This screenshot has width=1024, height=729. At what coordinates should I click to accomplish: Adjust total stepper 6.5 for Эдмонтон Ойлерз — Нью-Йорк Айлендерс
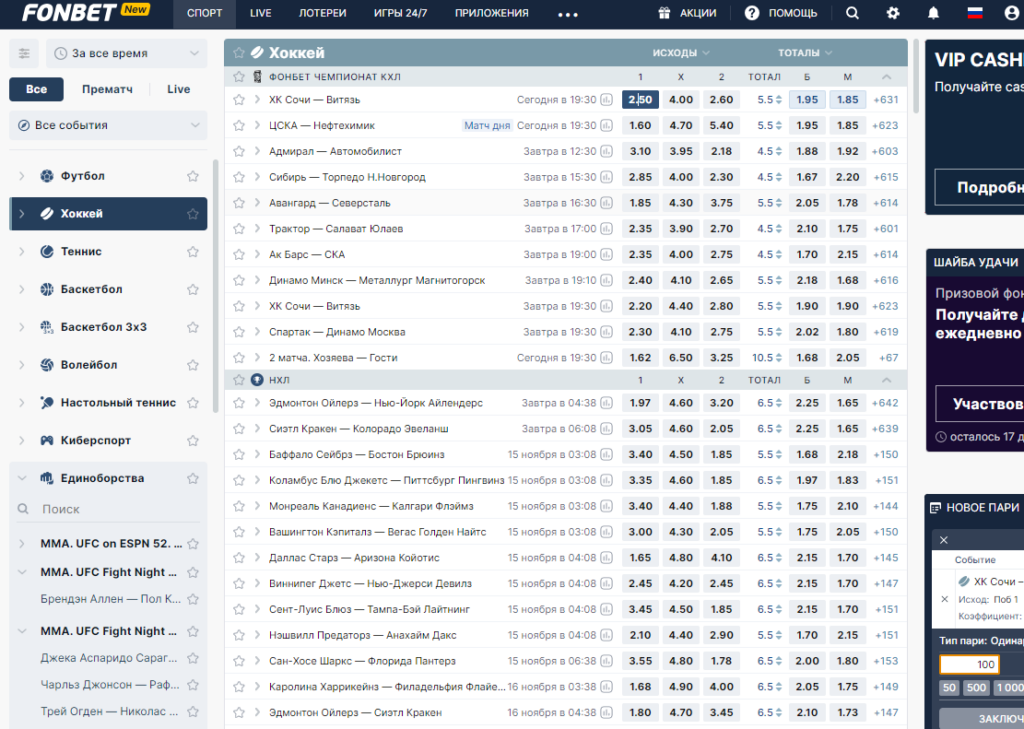pyautogui.click(x=778, y=403)
